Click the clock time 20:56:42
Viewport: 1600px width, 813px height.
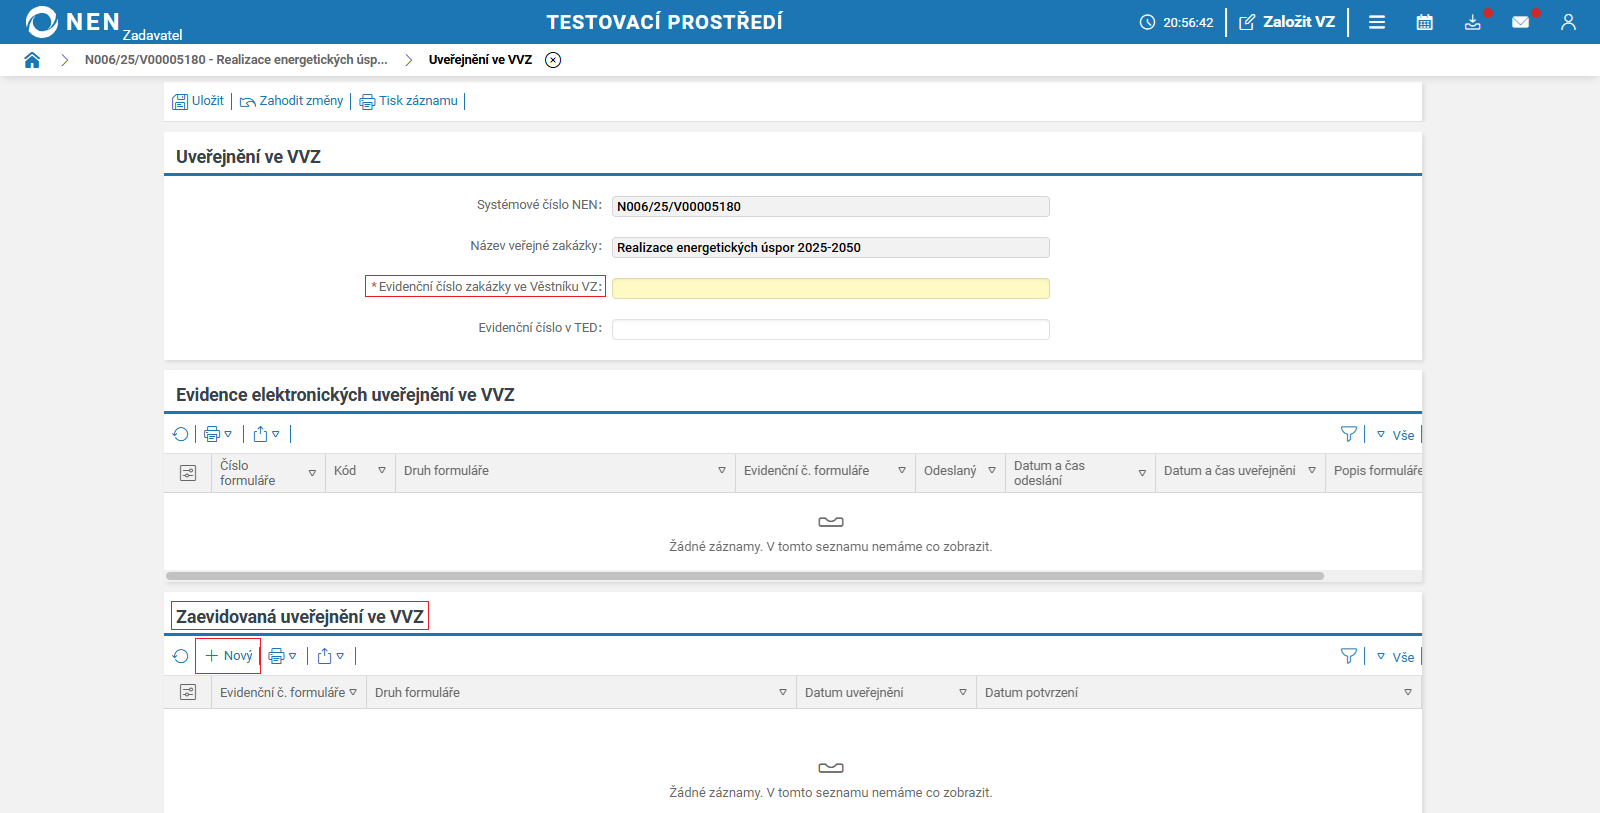pos(1177,22)
